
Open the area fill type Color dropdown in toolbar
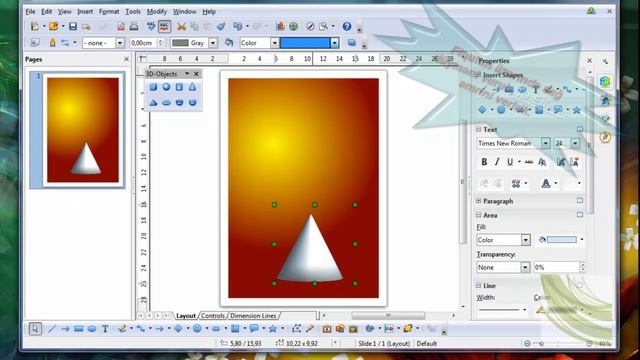click(x=274, y=43)
